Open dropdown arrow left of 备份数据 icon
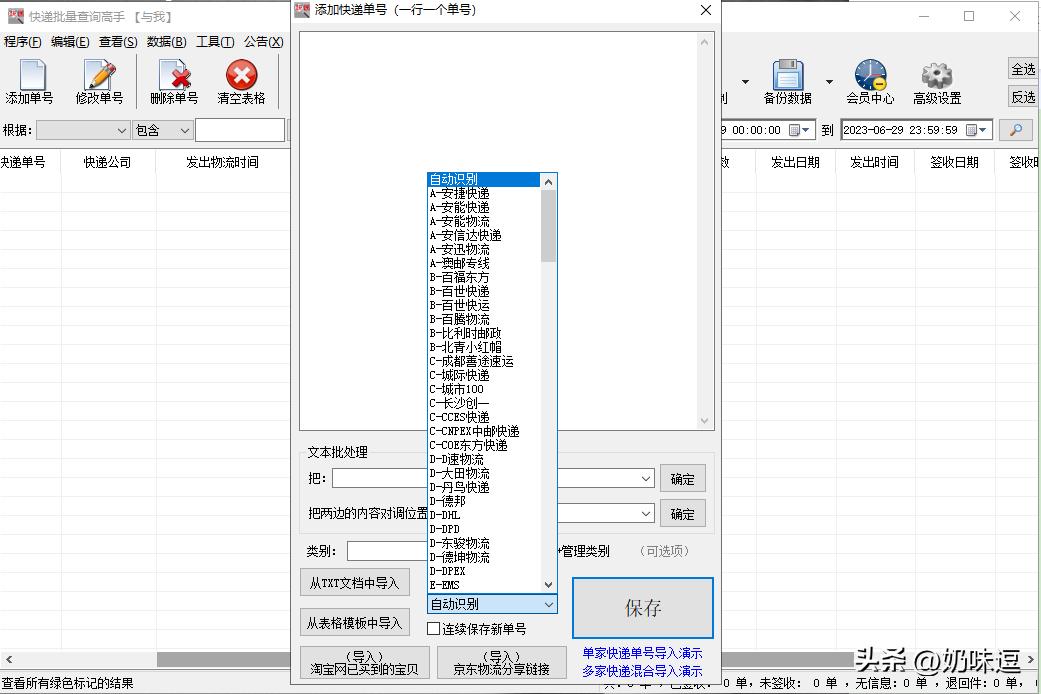This screenshot has width=1041, height=694. pos(745,82)
